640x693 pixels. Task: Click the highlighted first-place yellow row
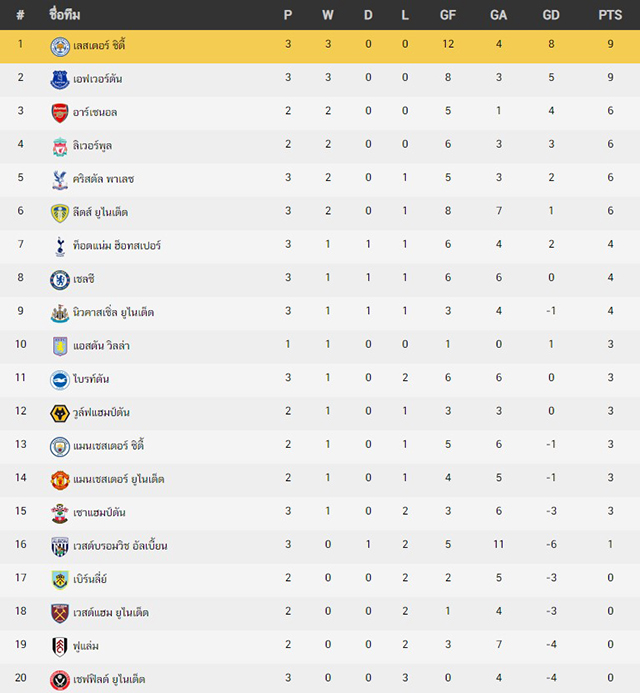pos(320,46)
